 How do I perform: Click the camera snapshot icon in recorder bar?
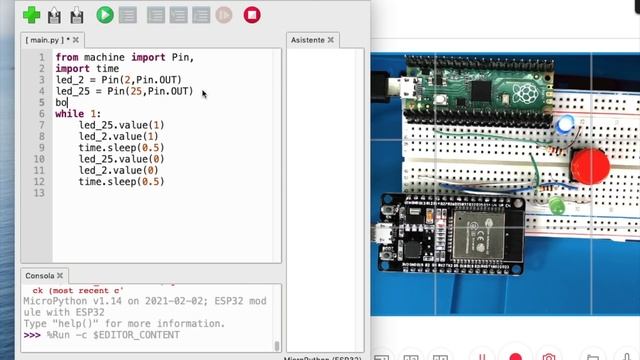(x=549, y=357)
